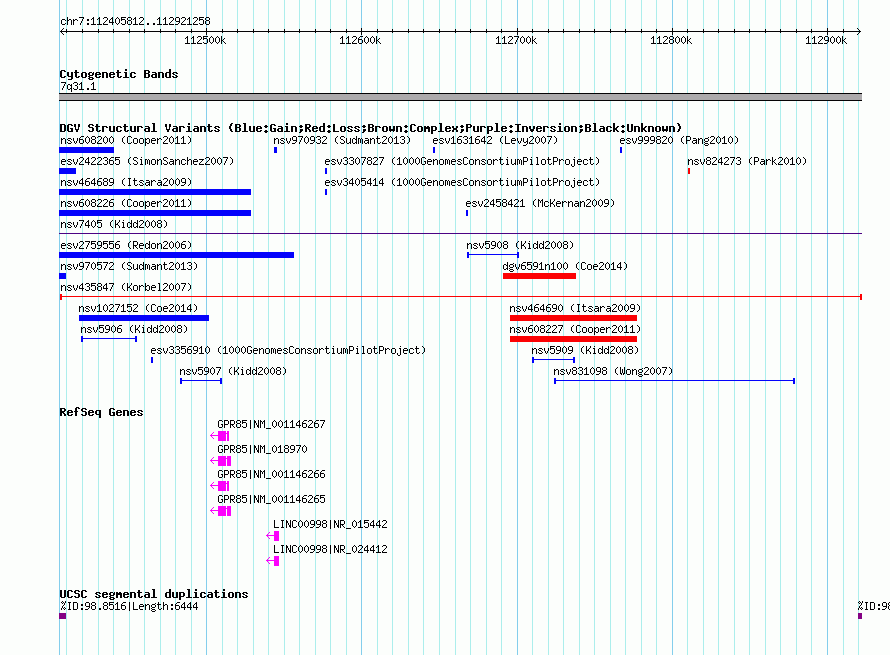Select the nsv5907 (Kidd2008) interval bar
This screenshot has height=655, width=890.
click(201, 381)
